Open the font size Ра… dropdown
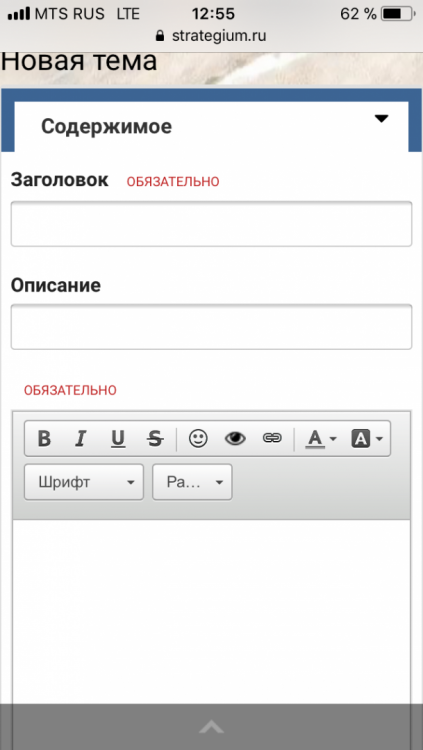Screen dimensions: 423x750 click(192, 482)
